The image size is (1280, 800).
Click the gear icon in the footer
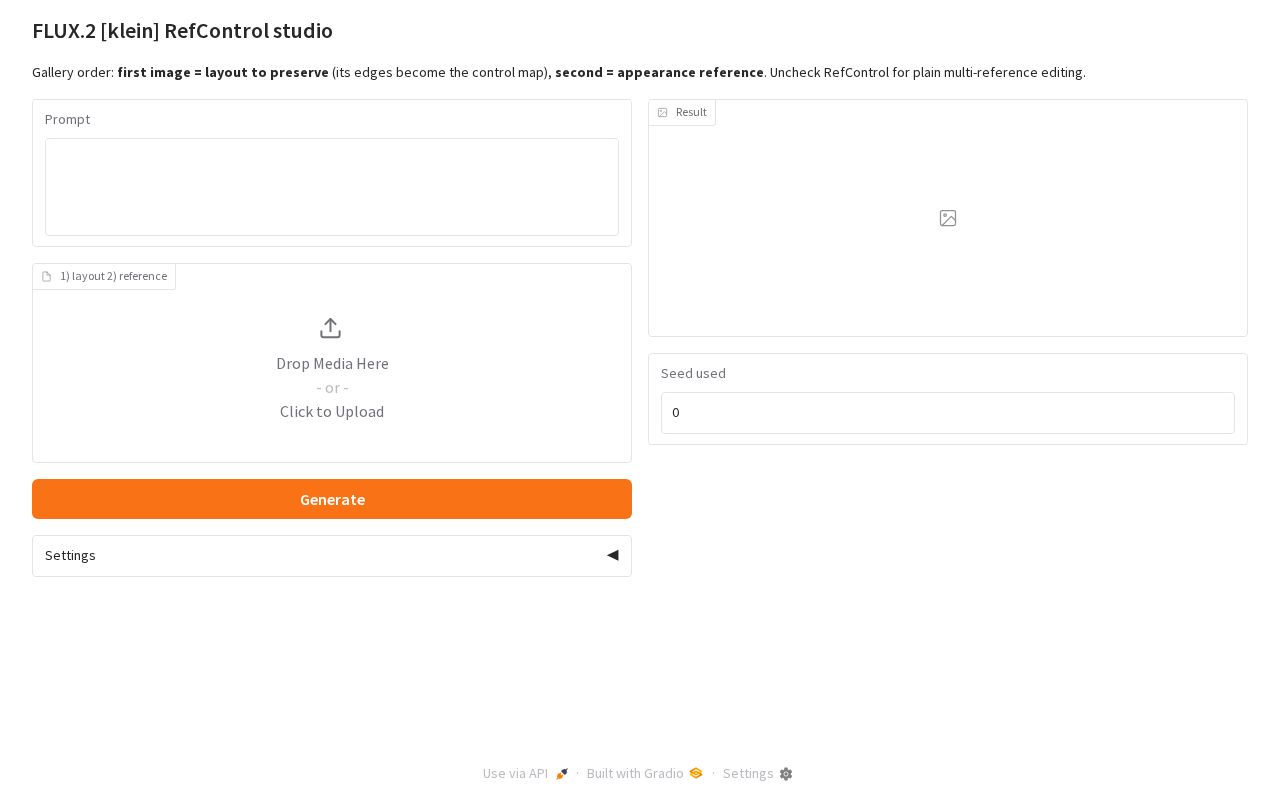(786, 774)
